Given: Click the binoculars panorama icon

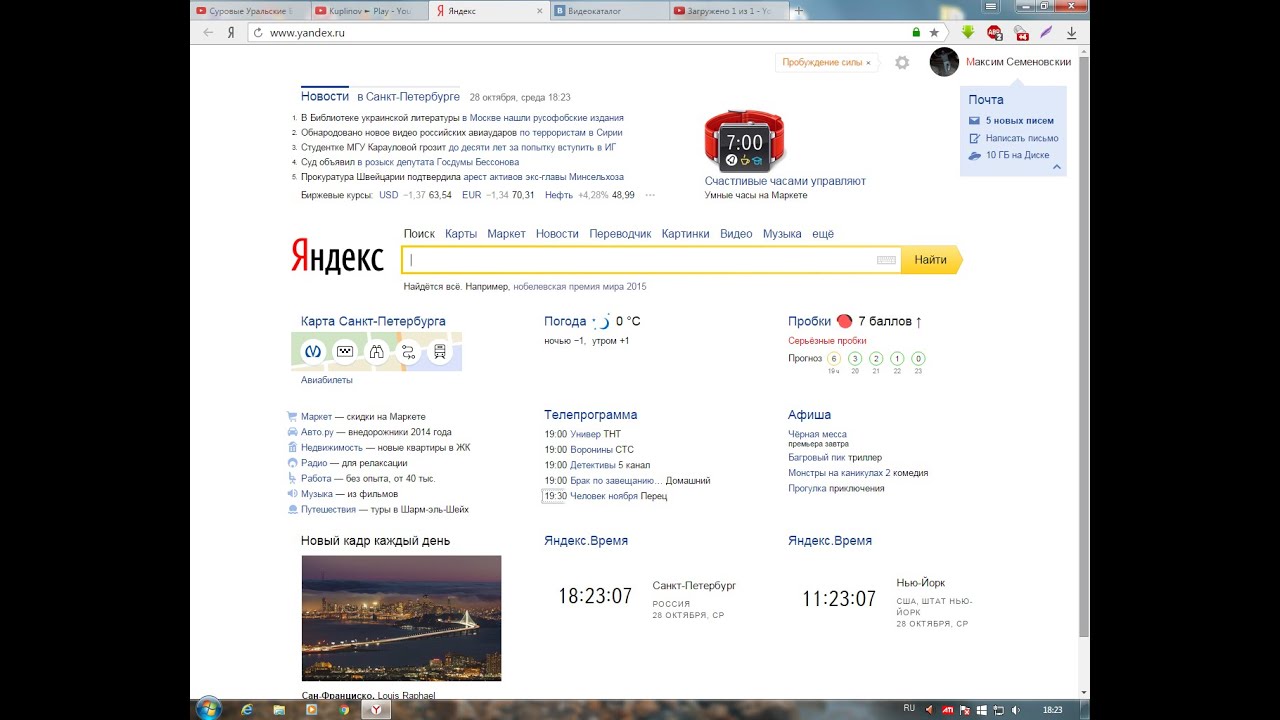Looking at the screenshot, I should pyautogui.click(x=376, y=352).
